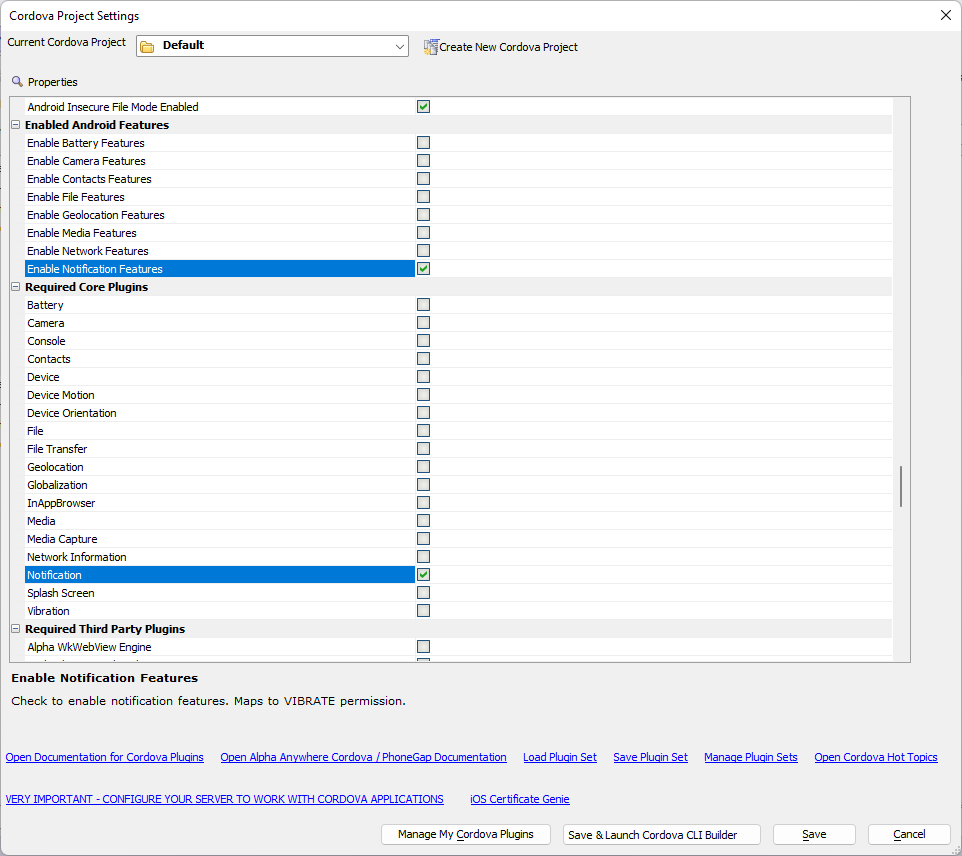Screen dimensions: 962x856
Task: Click the Save Plugin Set link
Action: (x=650, y=757)
